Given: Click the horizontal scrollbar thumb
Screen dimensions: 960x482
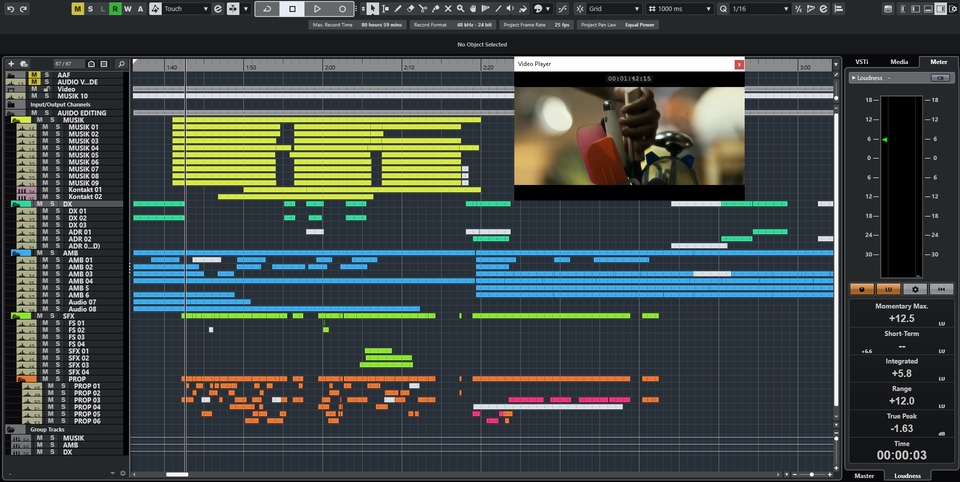Looking at the screenshot, I should click(177, 475).
